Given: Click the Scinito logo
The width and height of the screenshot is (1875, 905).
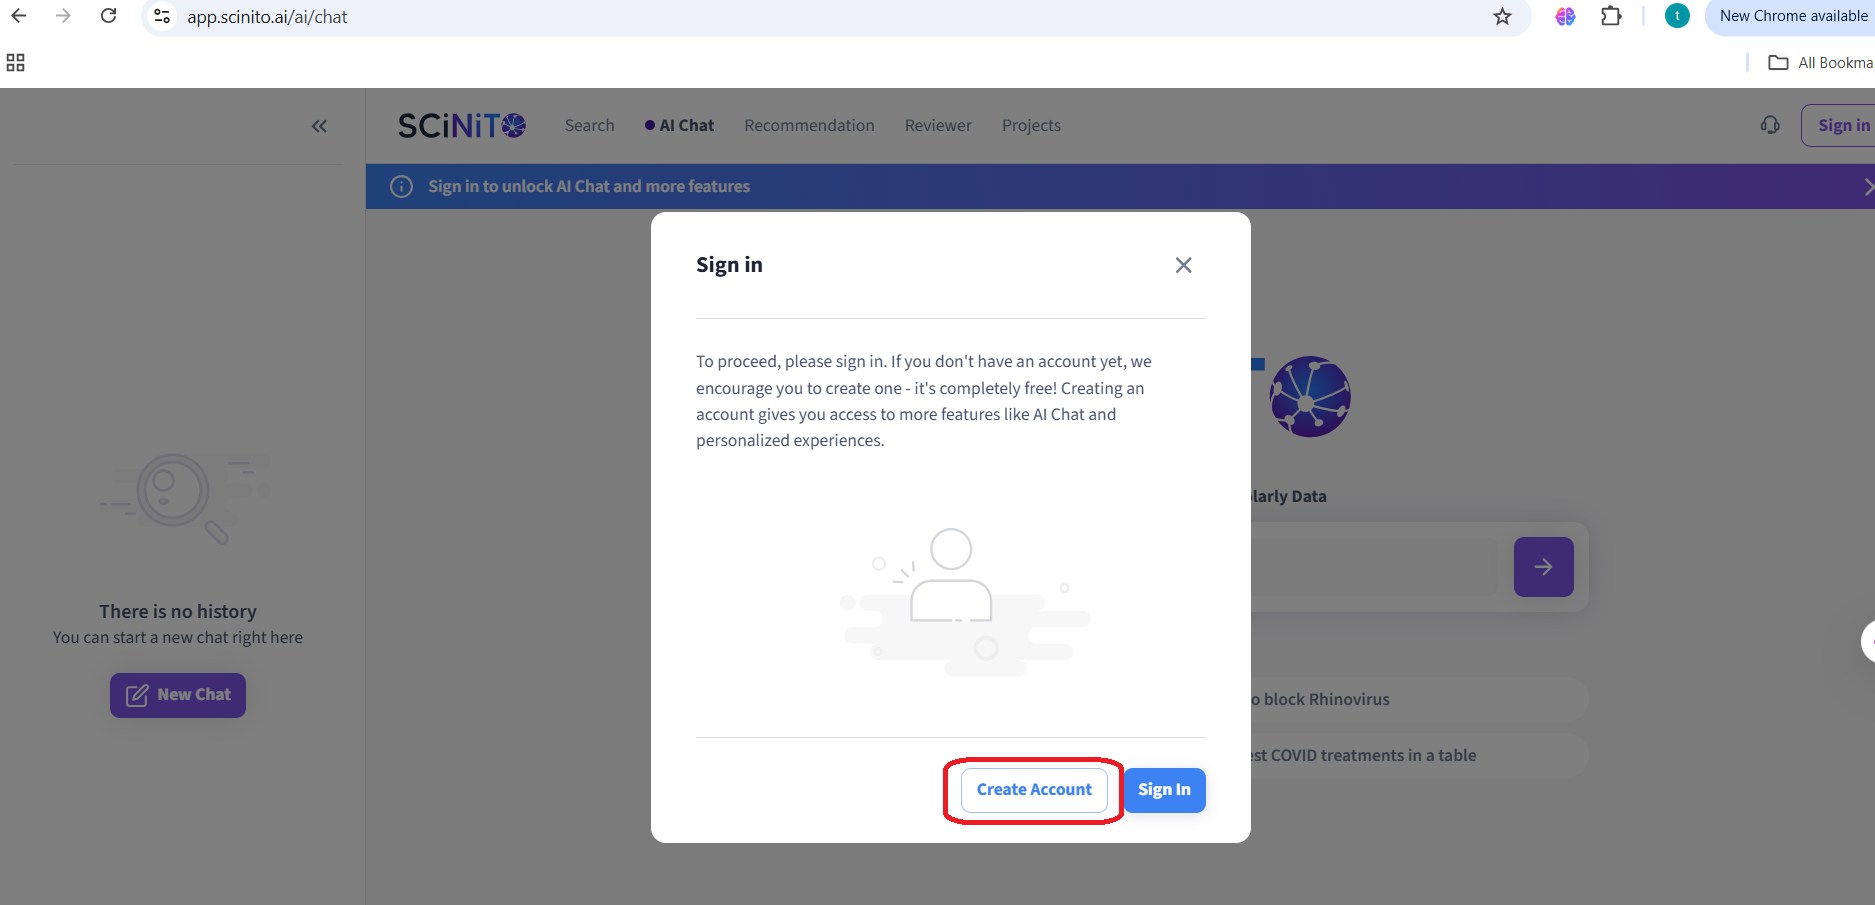Looking at the screenshot, I should tap(462, 125).
